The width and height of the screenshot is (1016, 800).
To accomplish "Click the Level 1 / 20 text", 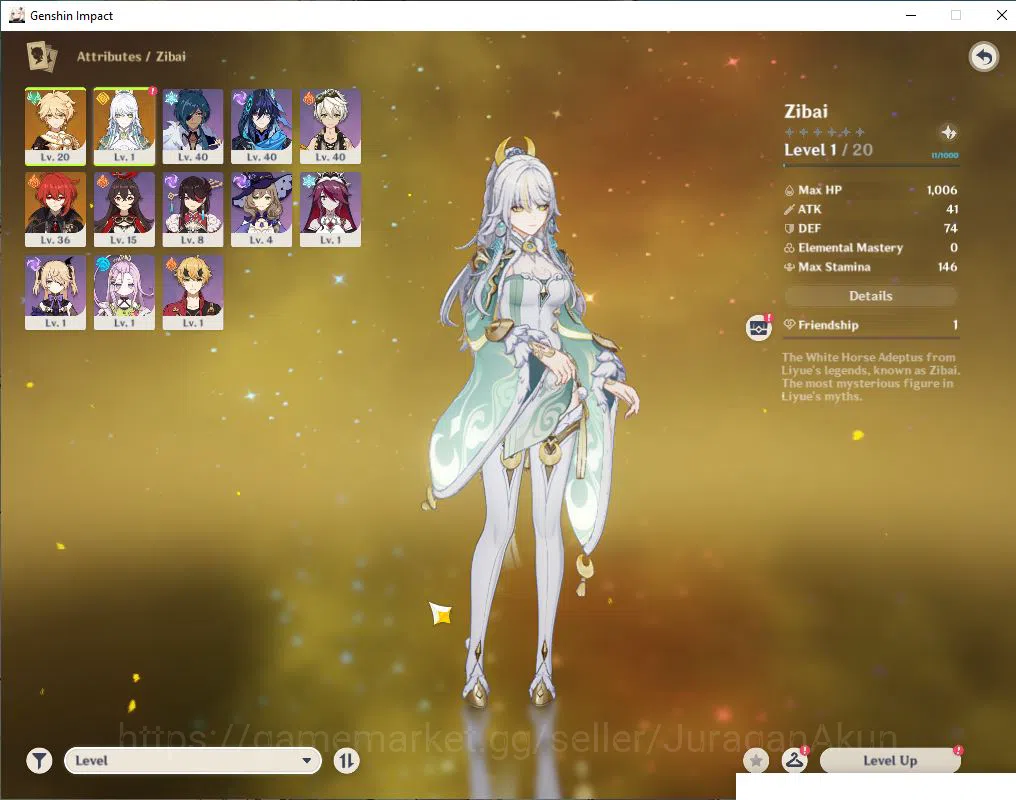I will point(828,150).
